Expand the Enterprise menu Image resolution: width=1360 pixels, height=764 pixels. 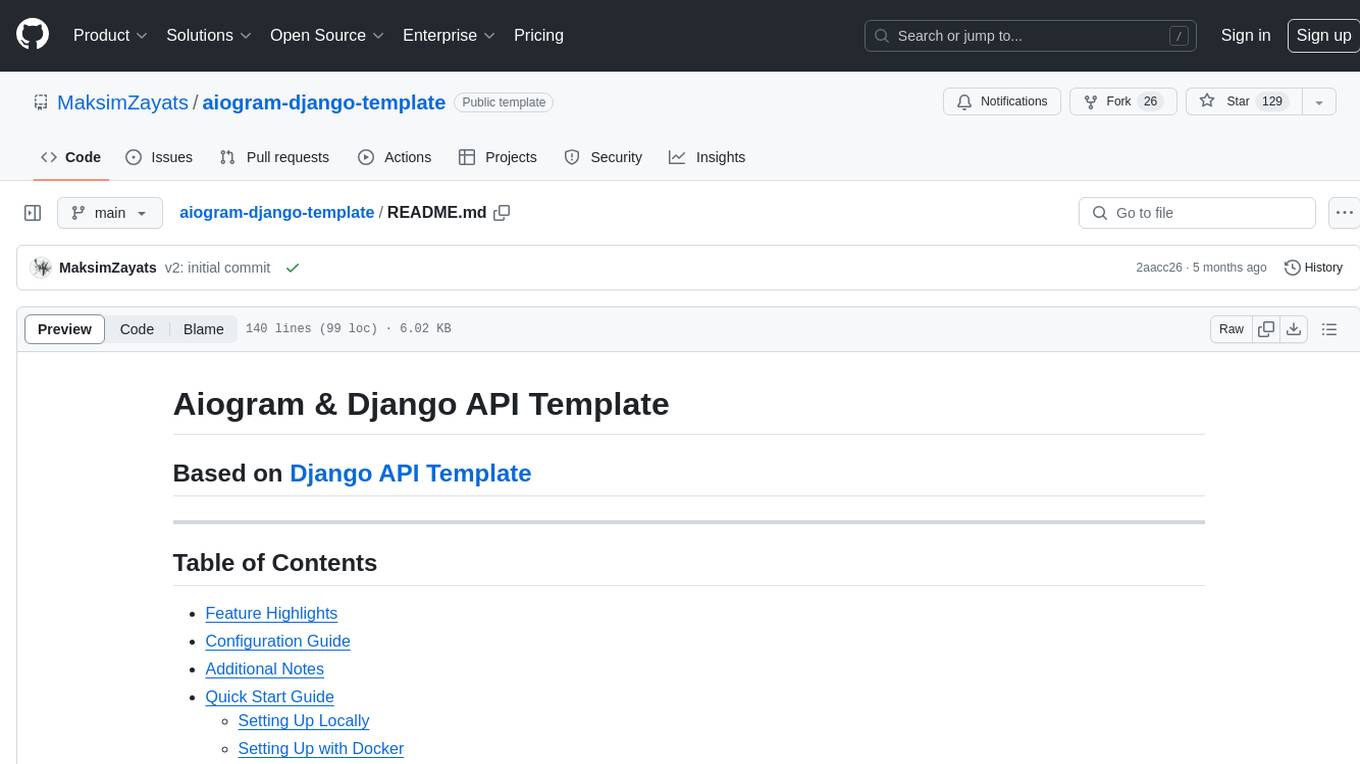pyautogui.click(x=449, y=35)
